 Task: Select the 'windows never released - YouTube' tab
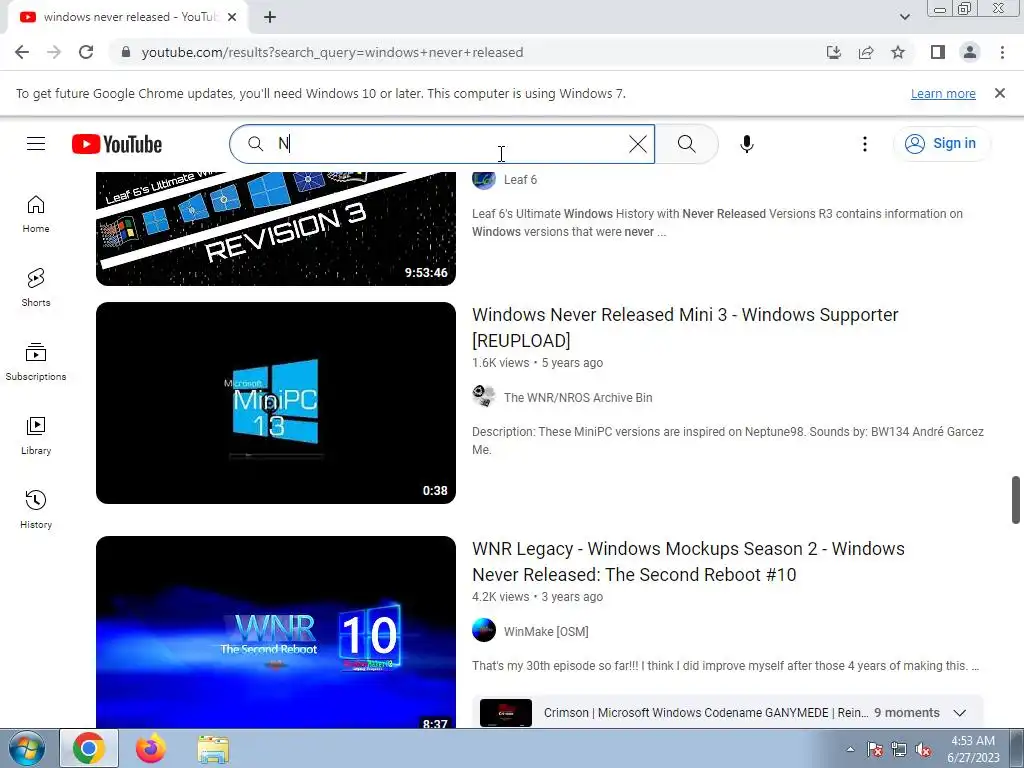pyautogui.click(x=129, y=17)
